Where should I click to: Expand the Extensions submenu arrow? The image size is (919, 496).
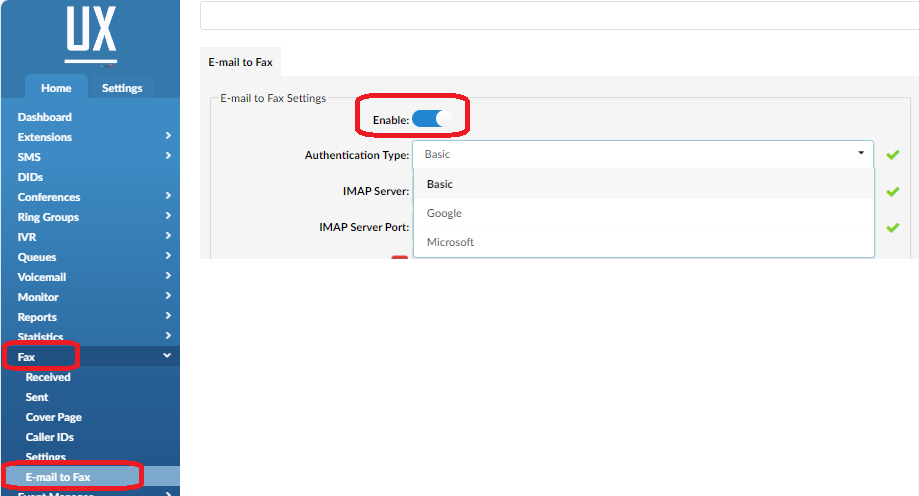coord(168,136)
